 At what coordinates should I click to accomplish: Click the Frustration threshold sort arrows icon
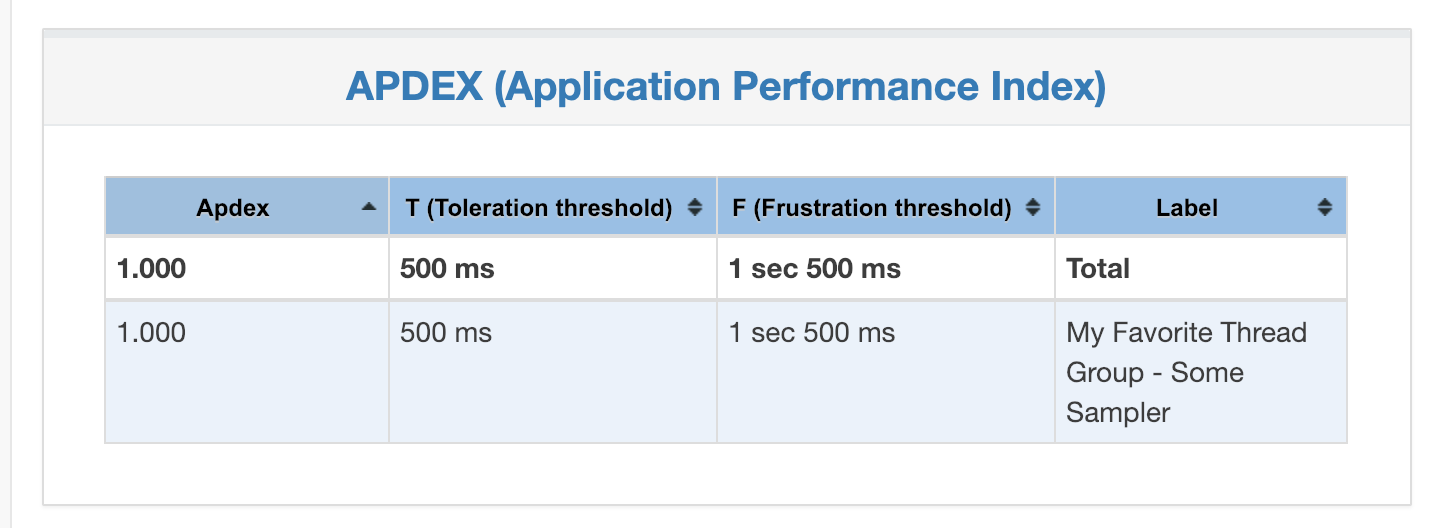[1034, 208]
